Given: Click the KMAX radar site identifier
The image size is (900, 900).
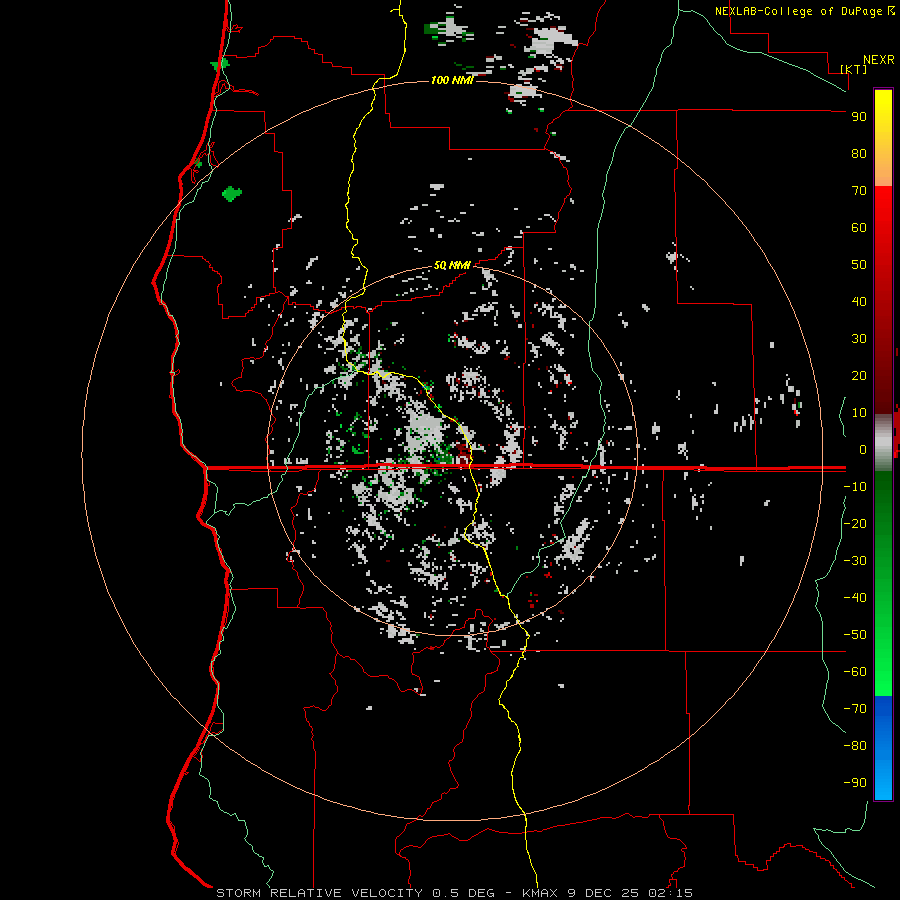Looking at the screenshot, I should click(x=540, y=893).
